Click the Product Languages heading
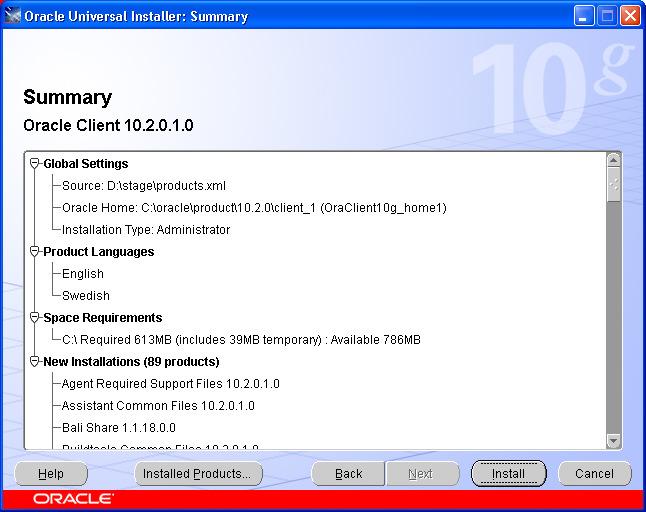This screenshot has width=646, height=512. (x=98, y=251)
